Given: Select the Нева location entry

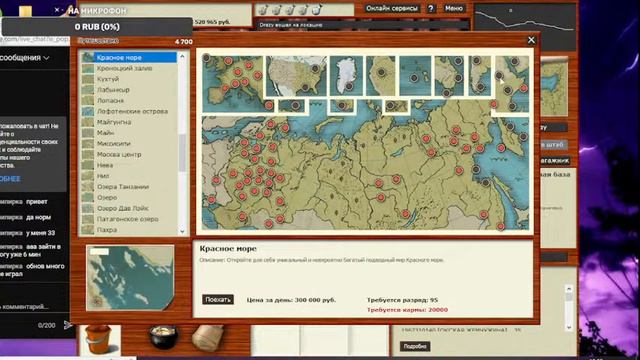Looking at the screenshot, I should (x=129, y=165).
